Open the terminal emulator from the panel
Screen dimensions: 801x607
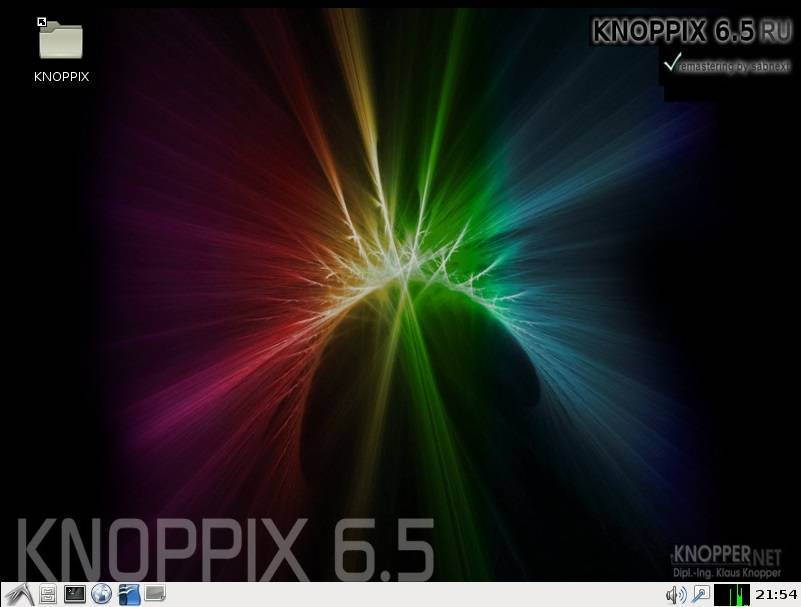75,594
